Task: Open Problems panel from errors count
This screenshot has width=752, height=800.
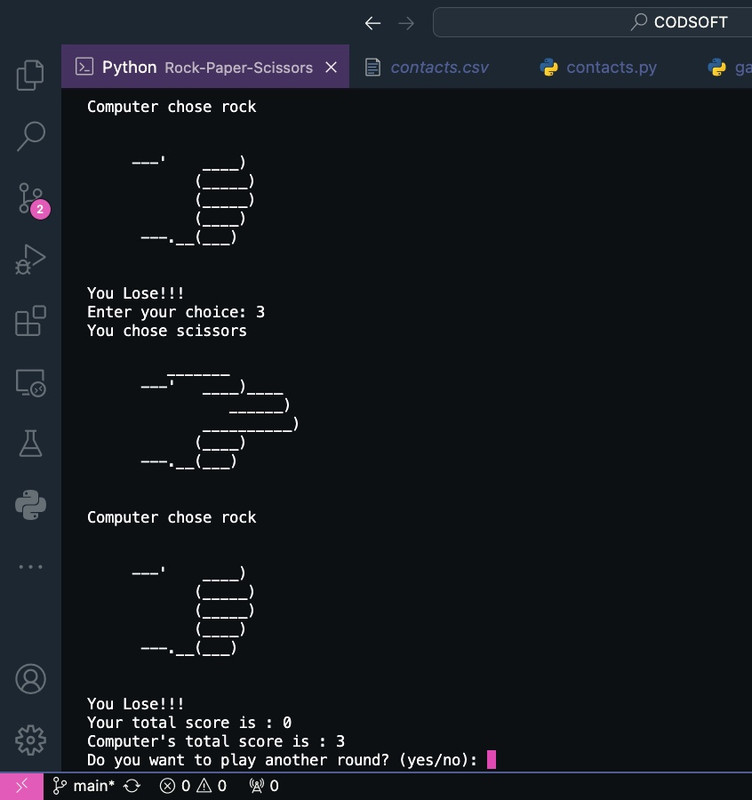Action: coord(175,786)
